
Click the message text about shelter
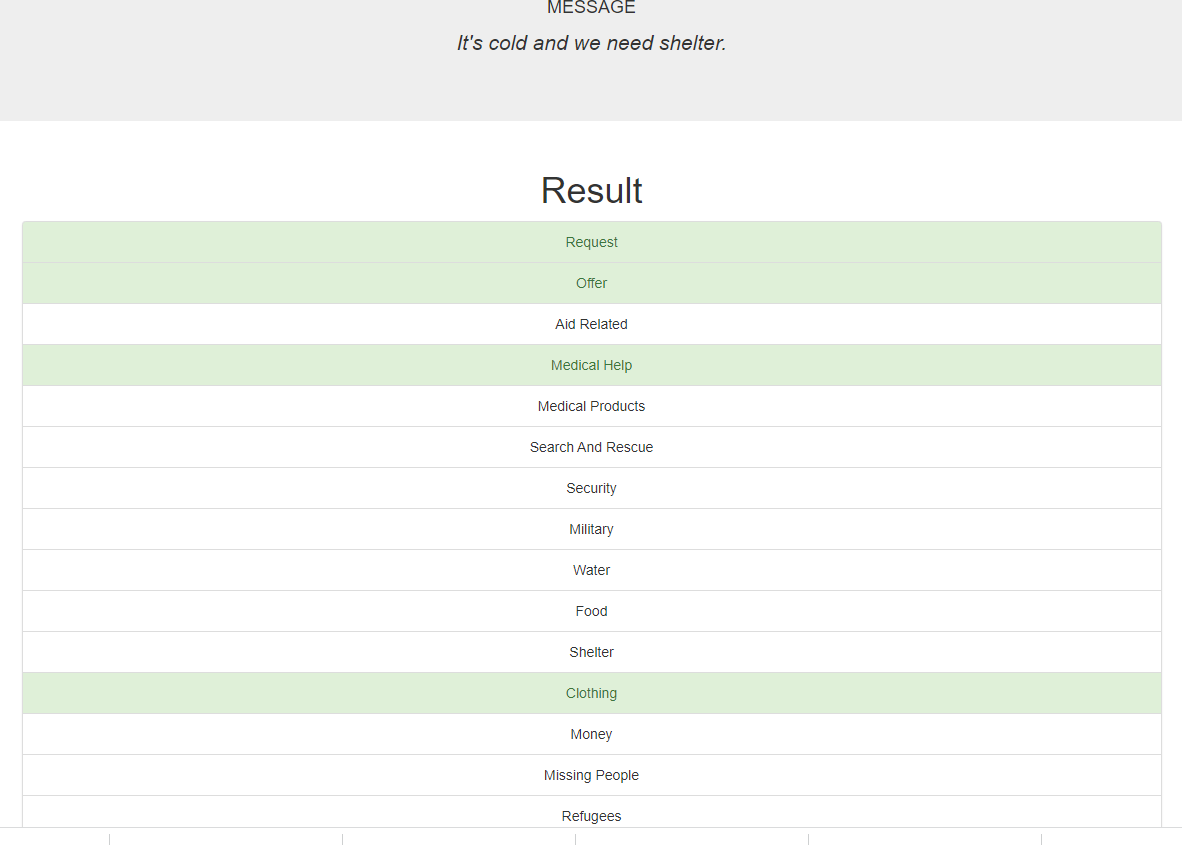pos(592,43)
